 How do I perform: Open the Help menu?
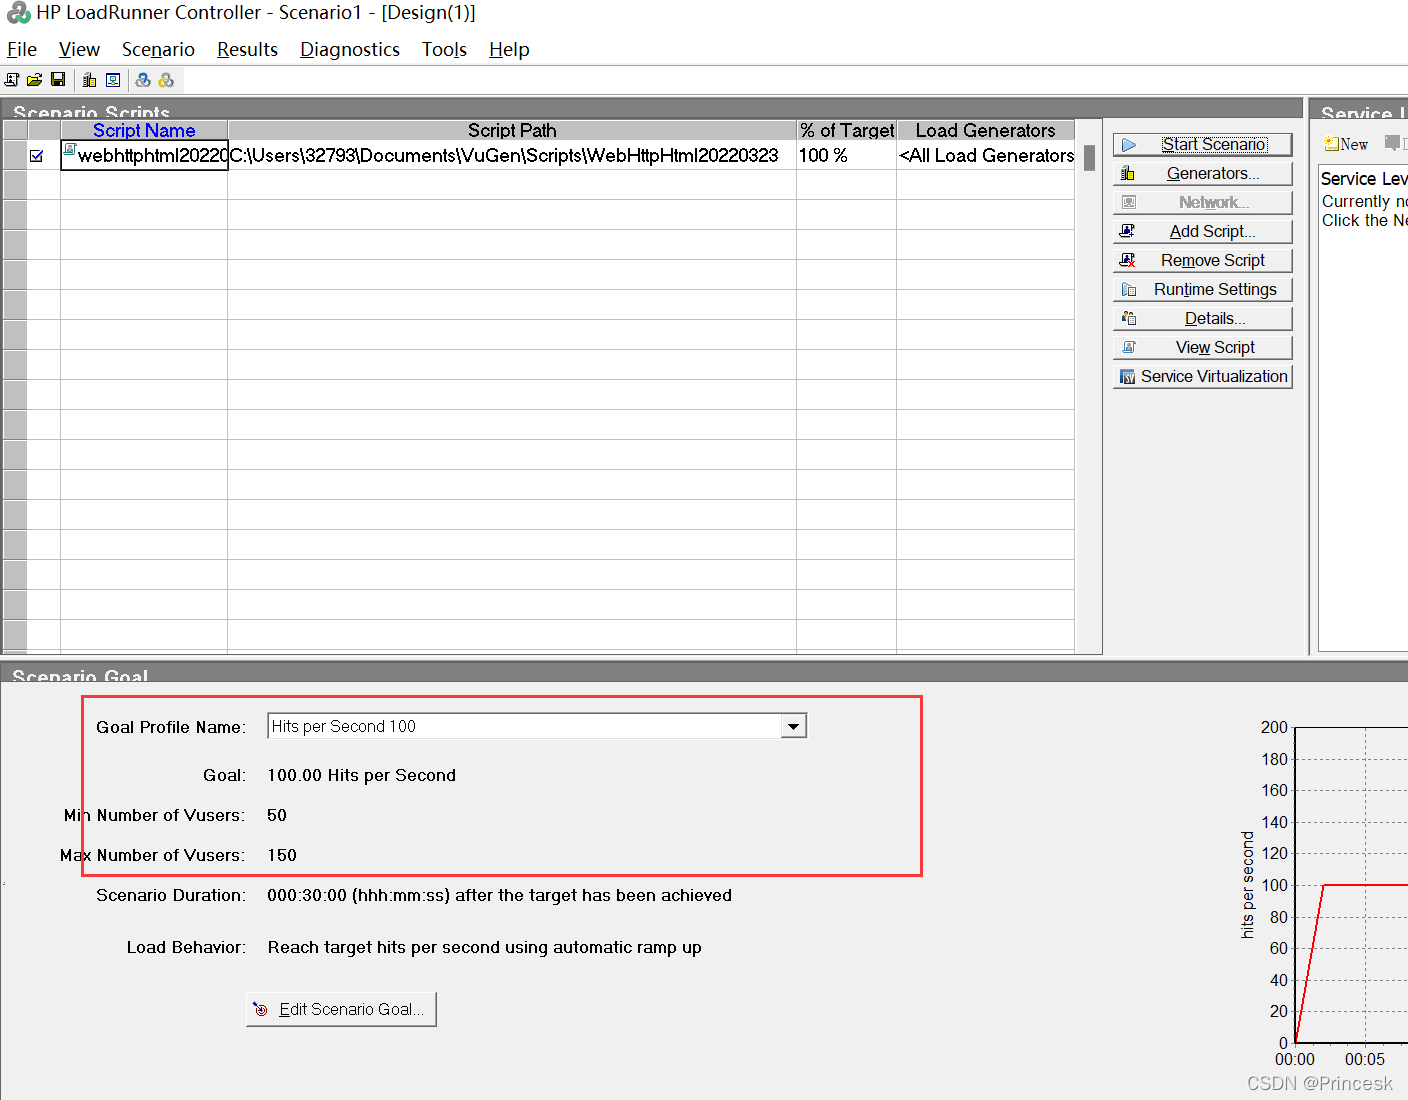[509, 49]
